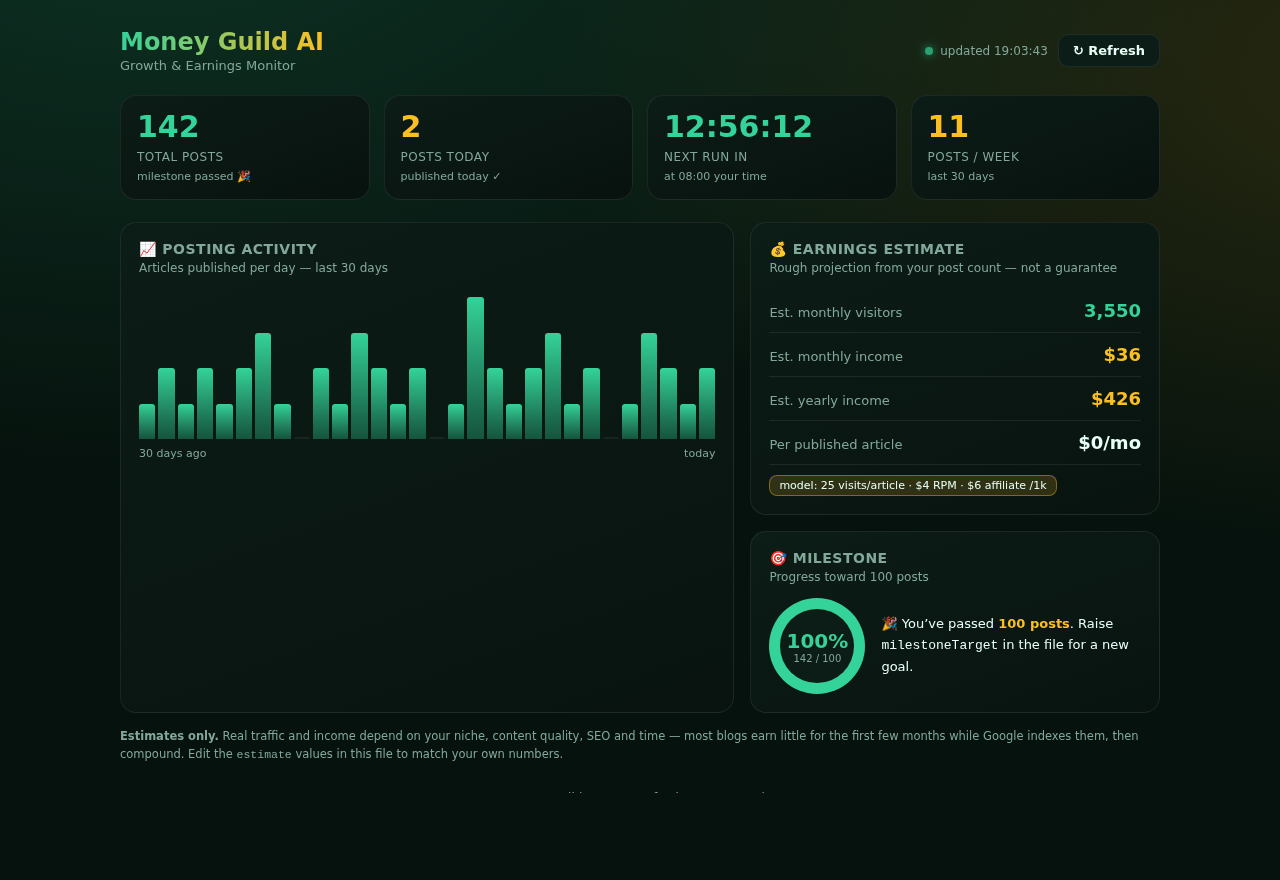Viewport: 1280px width, 880px height.
Task: Click the money bag icon in Earnings heading
Action: click(x=778, y=249)
